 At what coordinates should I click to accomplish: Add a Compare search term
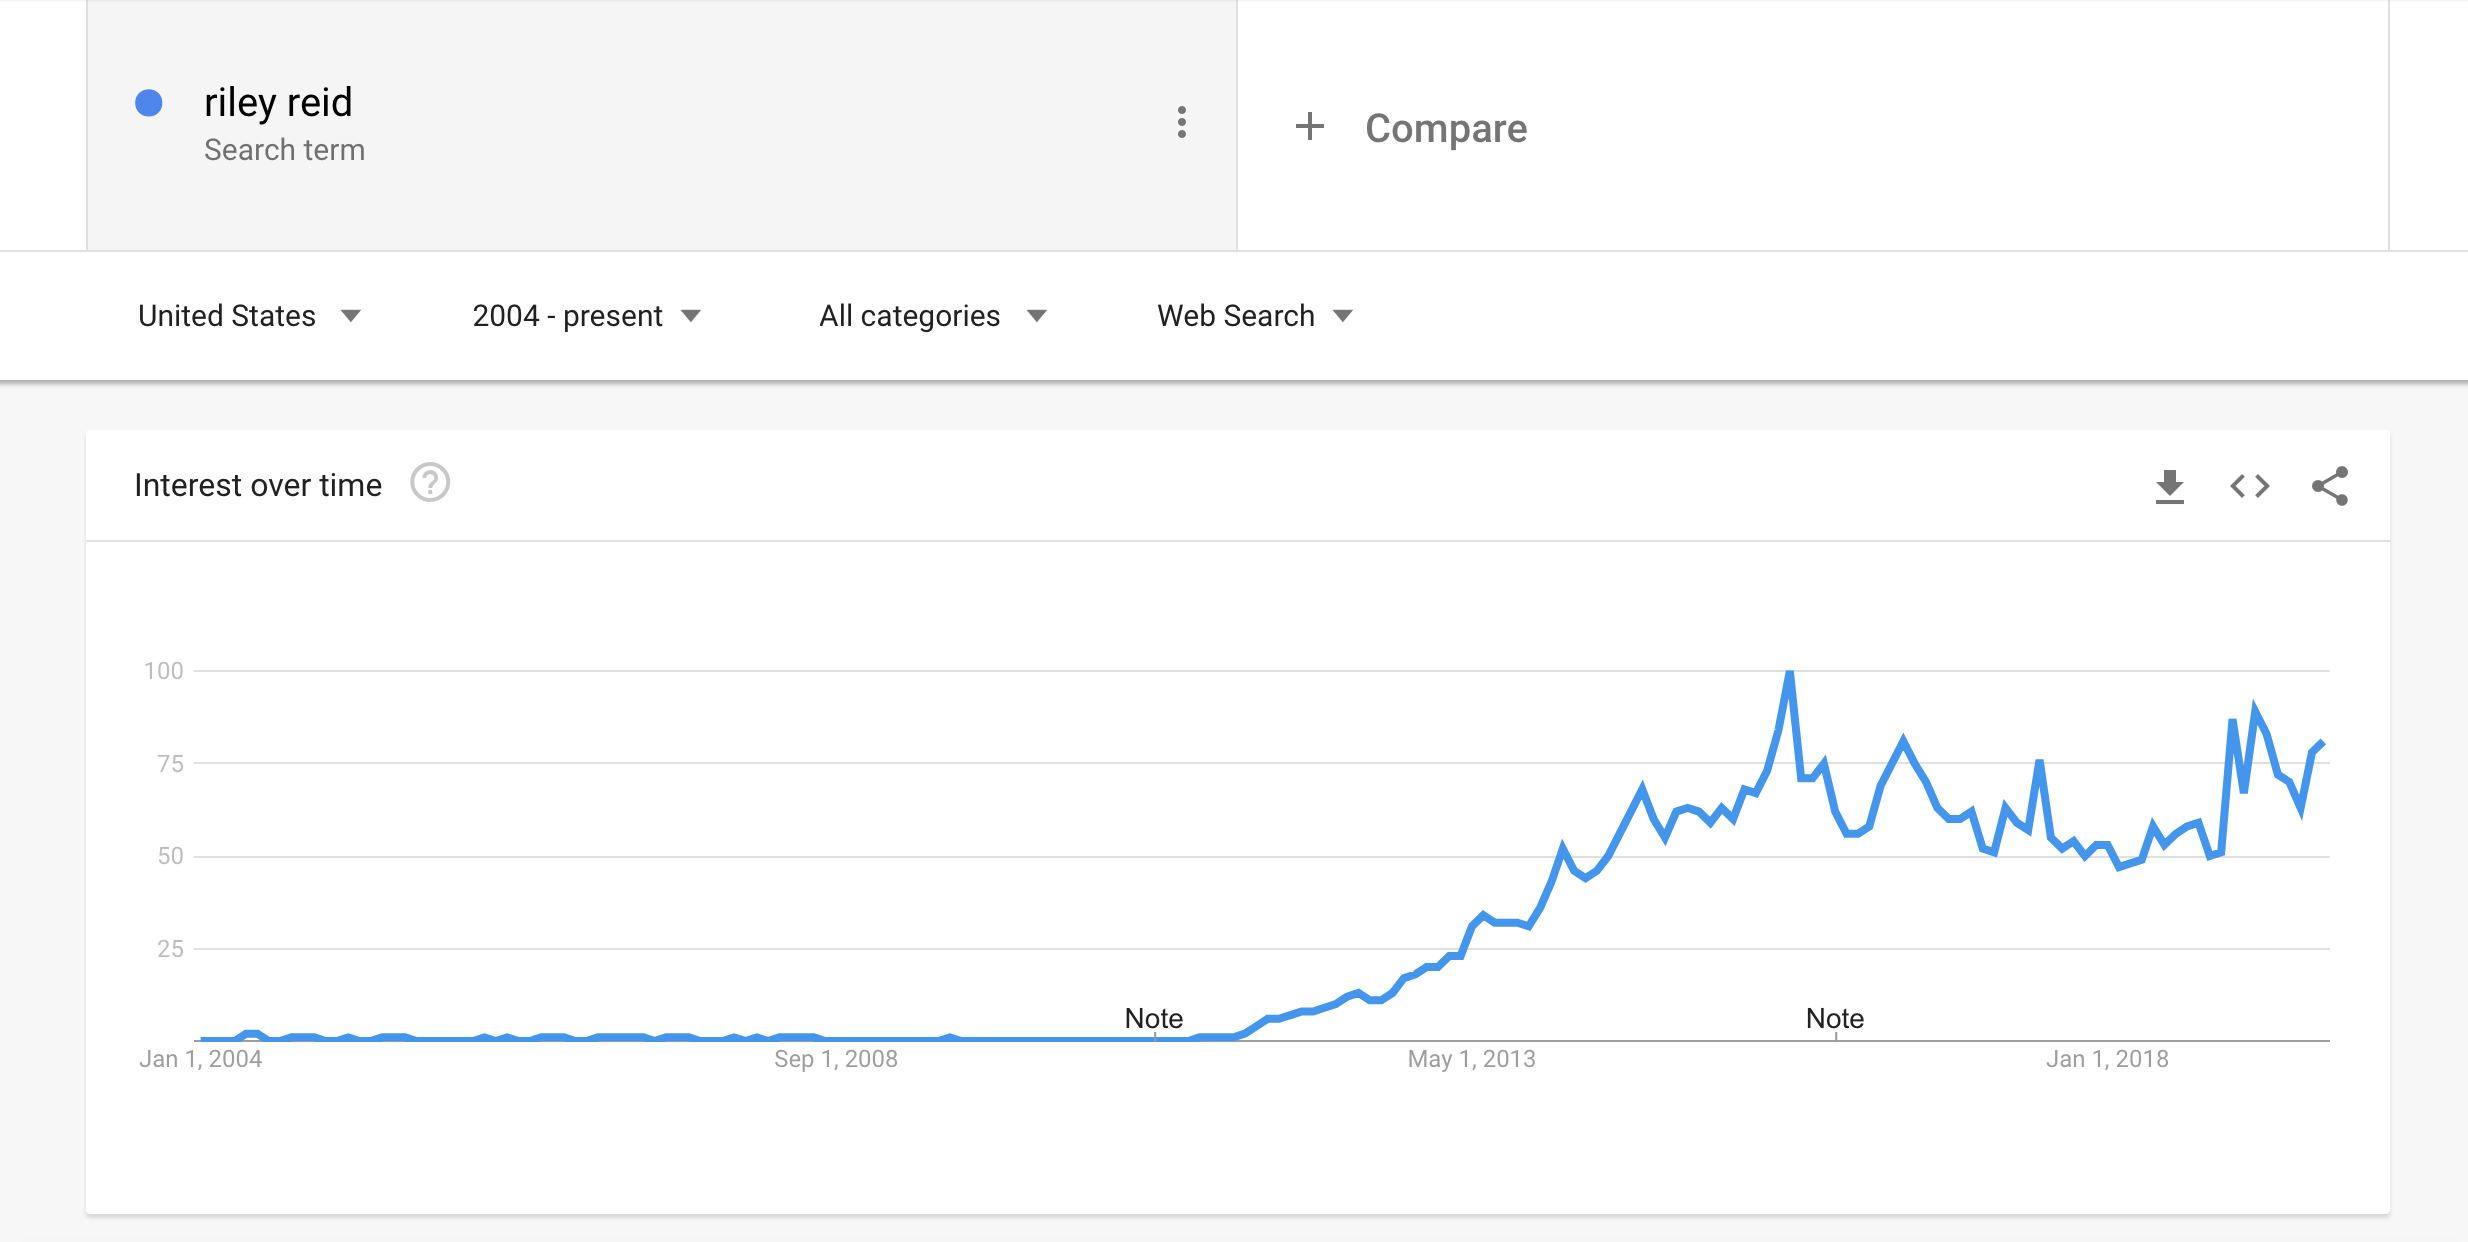(1445, 128)
